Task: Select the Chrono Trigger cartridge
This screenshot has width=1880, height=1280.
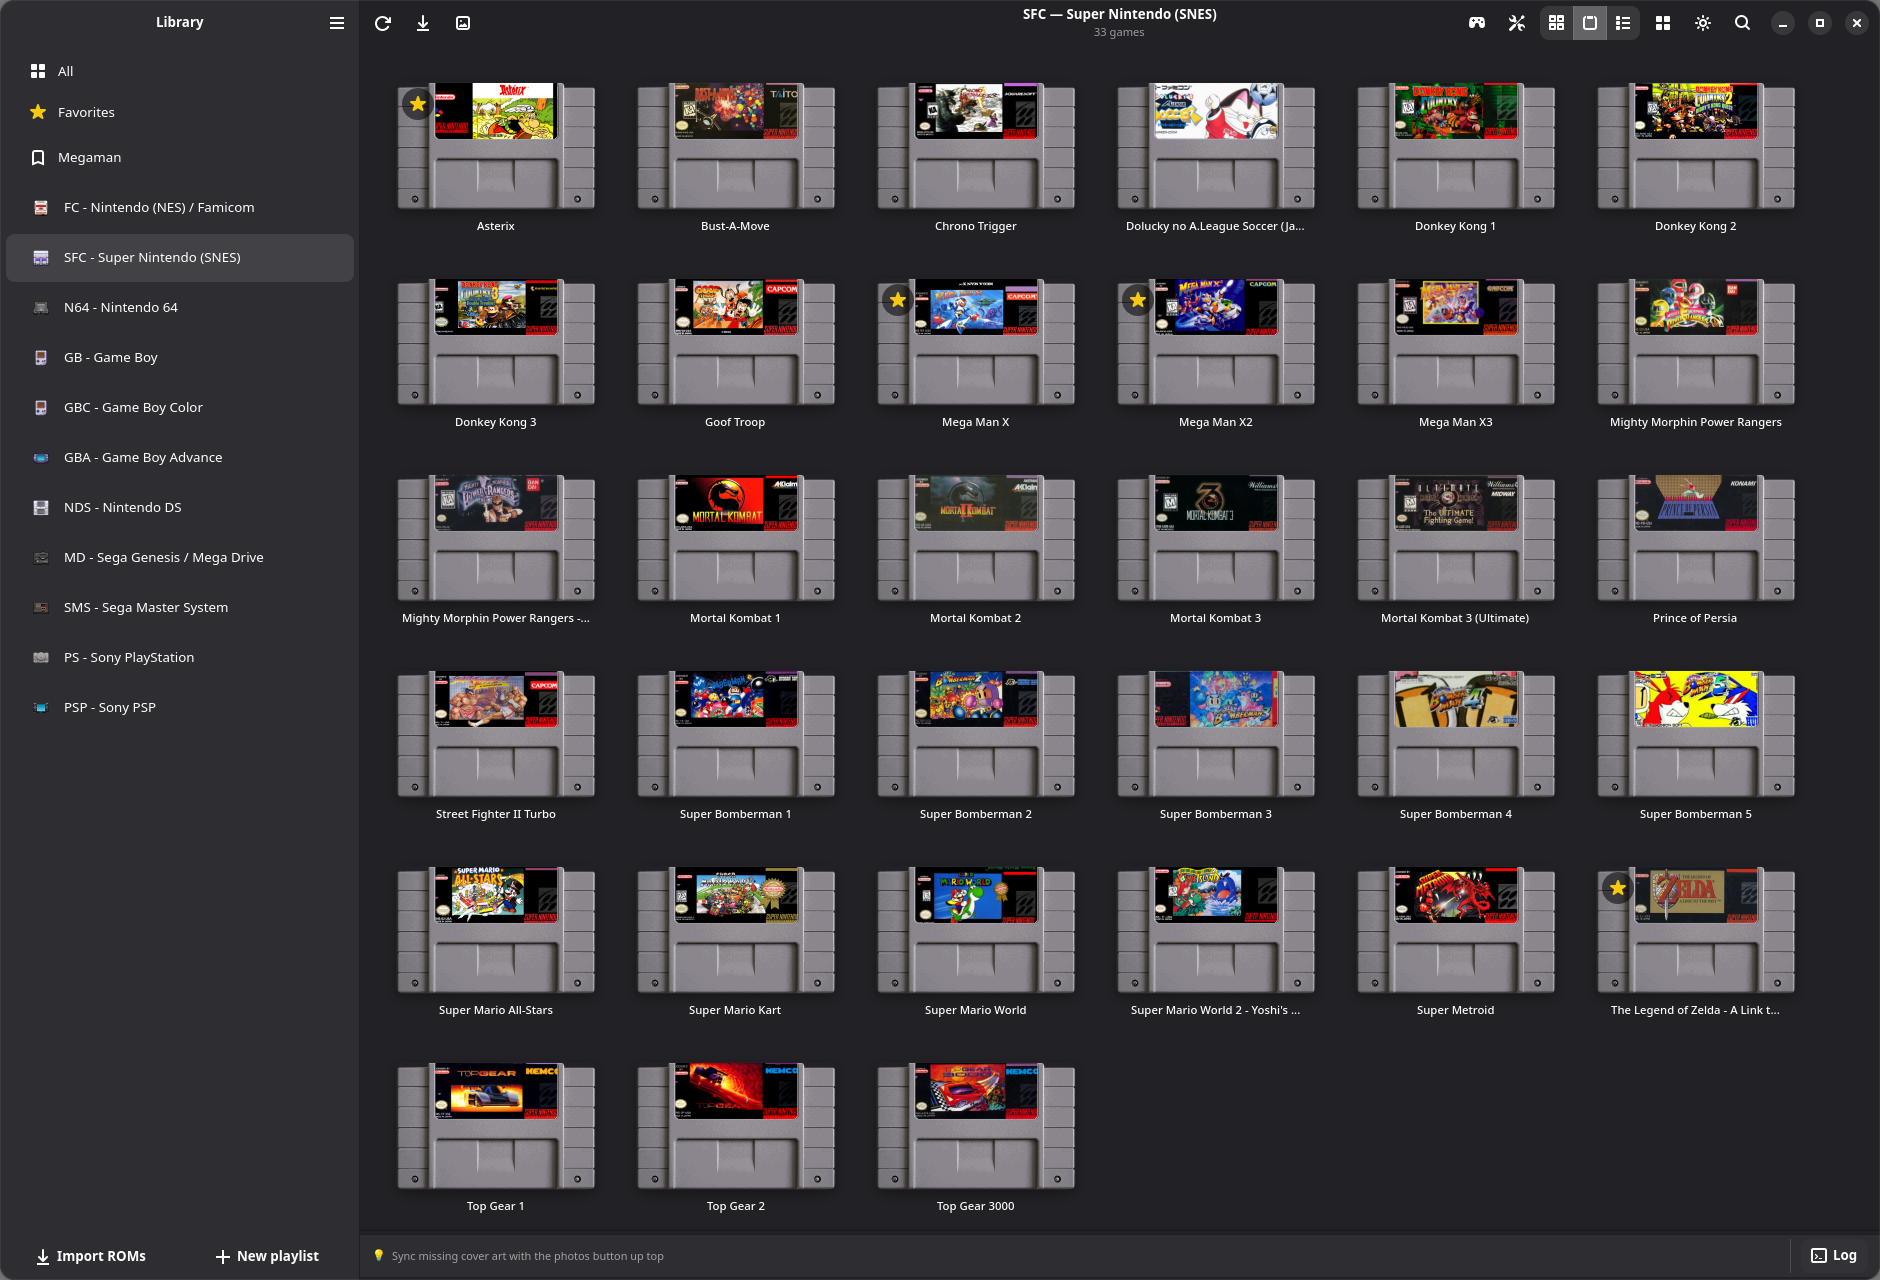Action: pyautogui.click(x=976, y=146)
